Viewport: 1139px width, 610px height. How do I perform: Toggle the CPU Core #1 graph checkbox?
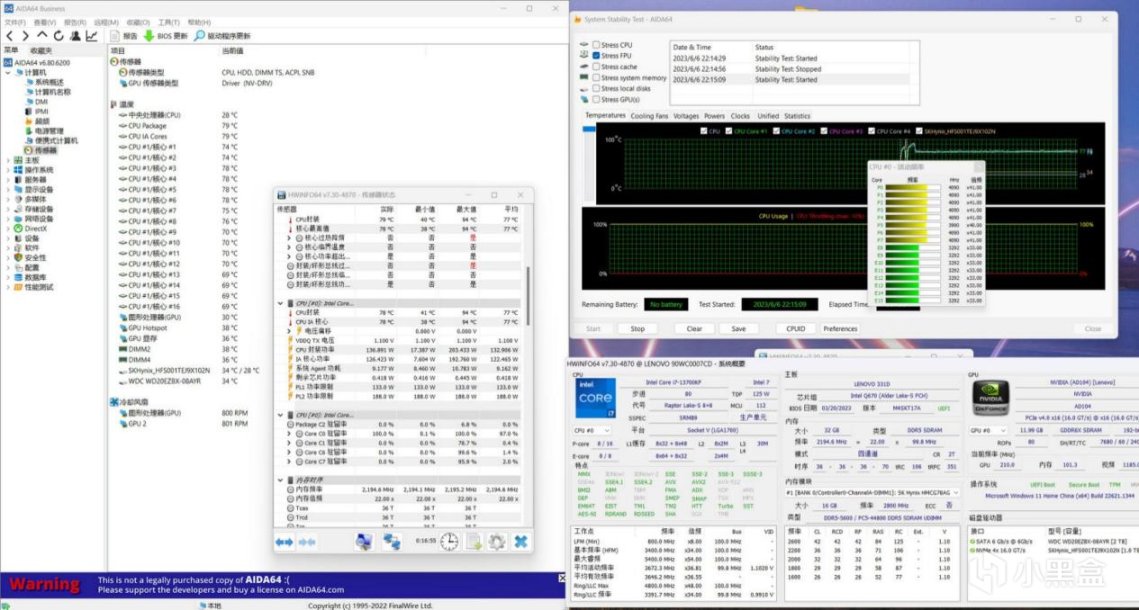click(x=729, y=131)
